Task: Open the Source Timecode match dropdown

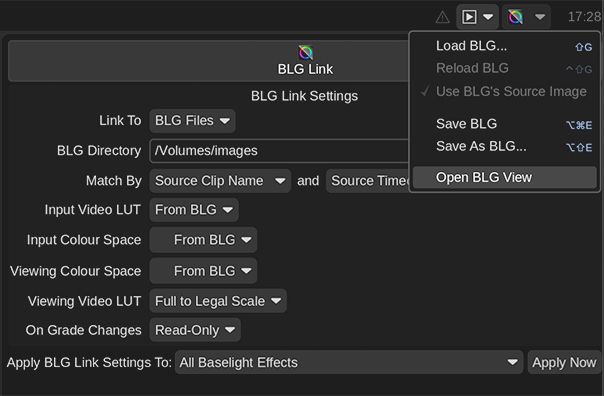Action: 367,181
